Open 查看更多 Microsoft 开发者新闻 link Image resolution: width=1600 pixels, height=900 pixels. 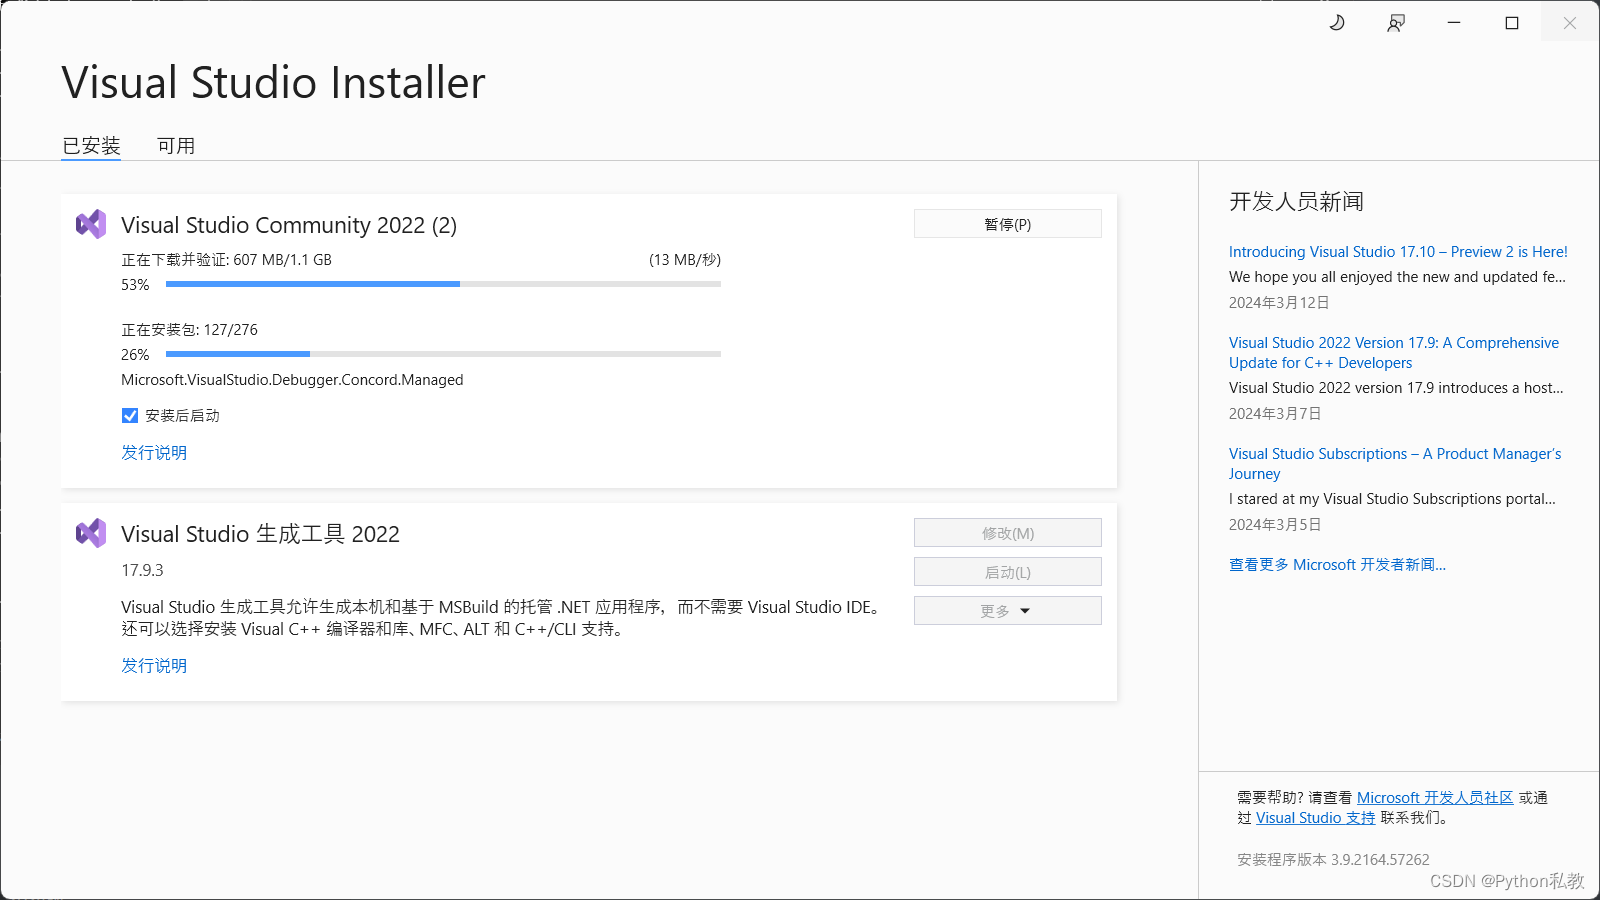[x=1337, y=565]
